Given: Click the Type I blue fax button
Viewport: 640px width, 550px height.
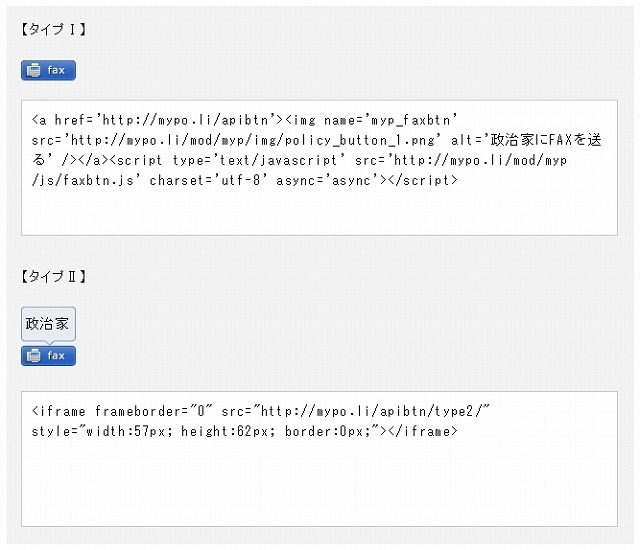Looking at the screenshot, I should (x=48, y=70).
